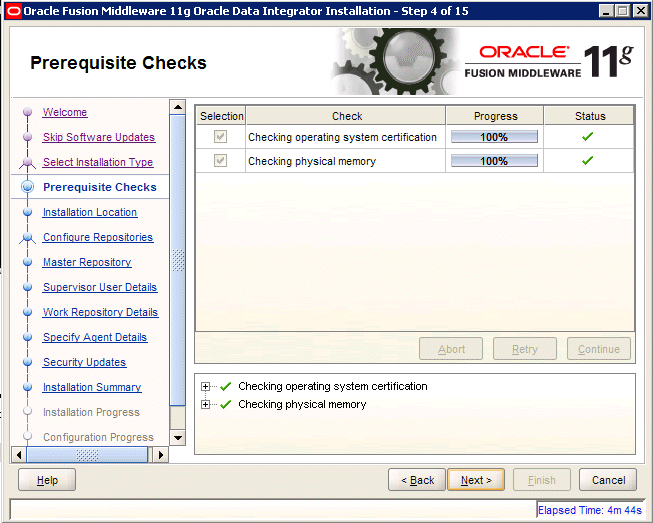Viewport: 653px width, 523px height.
Task: Go to Skip Software Updates step
Action: (99, 137)
